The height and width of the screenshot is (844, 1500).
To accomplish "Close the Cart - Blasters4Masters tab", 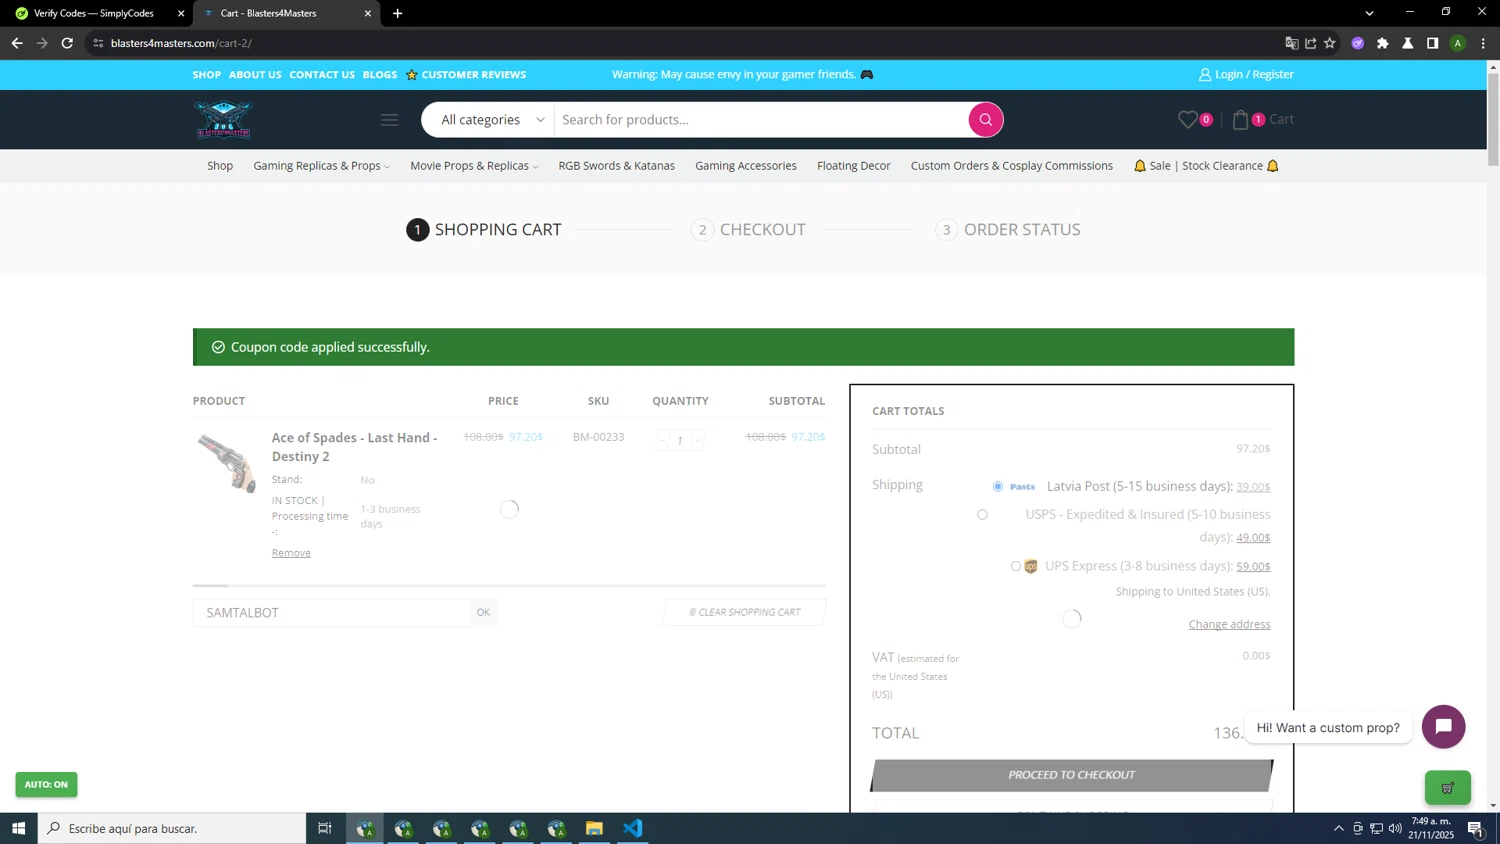I will pyautogui.click(x=368, y=13).
